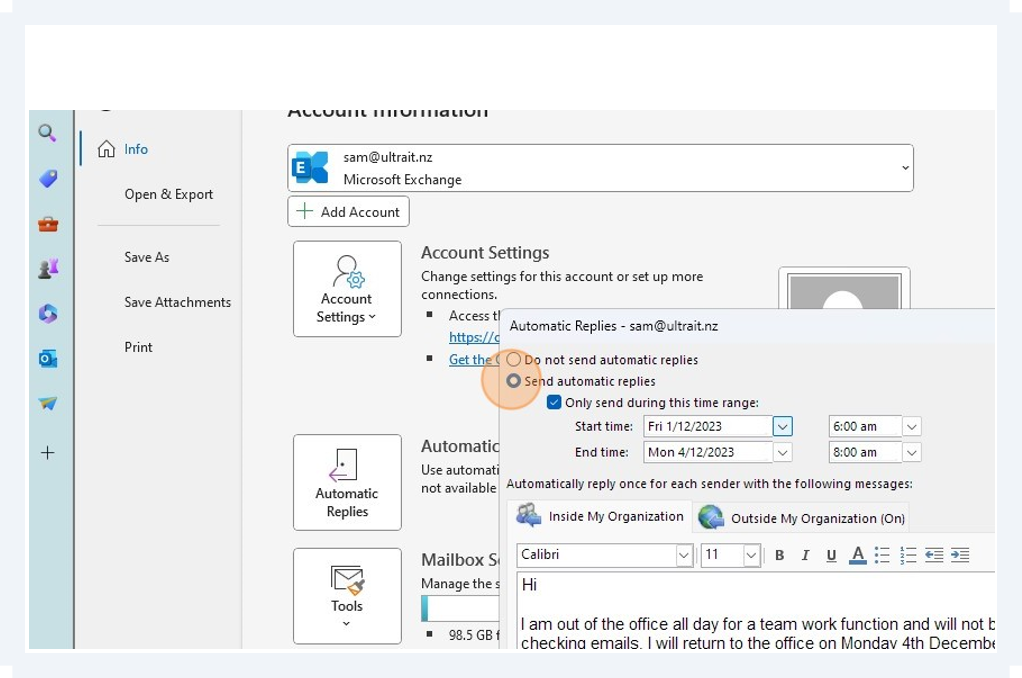Viewport: 1022px width, 678px height.
Task: Open the paper plane icon in sidebar
Action: 48,404
